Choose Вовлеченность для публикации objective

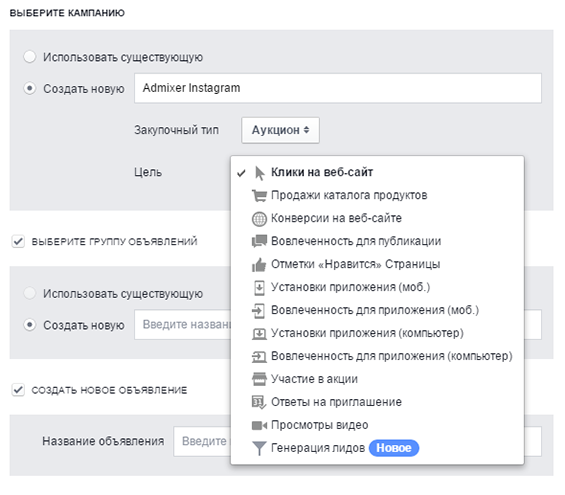point(377,241)
